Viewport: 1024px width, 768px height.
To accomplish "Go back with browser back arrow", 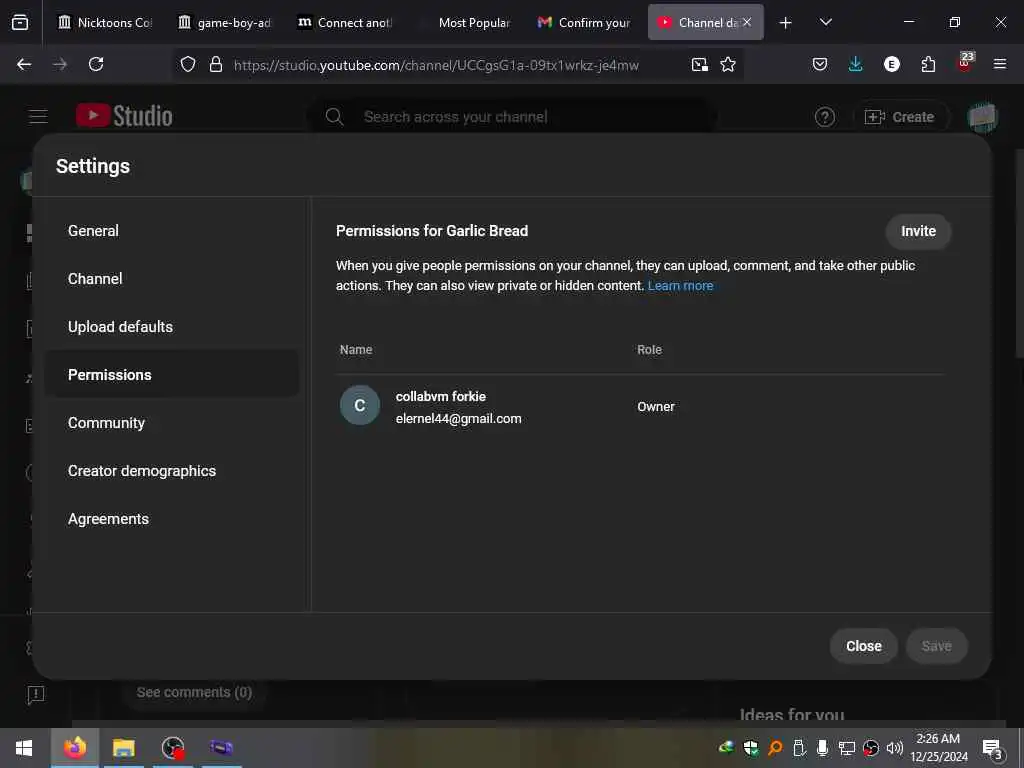I will click(x=24, y=64).
